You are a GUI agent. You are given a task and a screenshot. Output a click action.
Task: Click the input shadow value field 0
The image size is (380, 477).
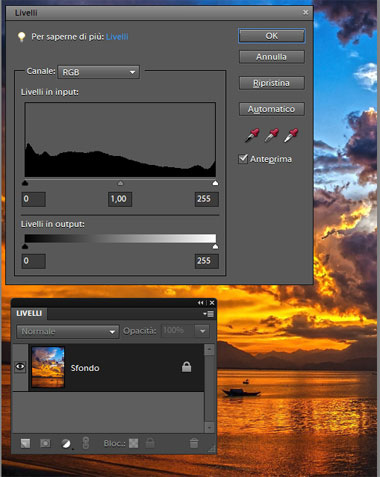(x=34, y=199)
